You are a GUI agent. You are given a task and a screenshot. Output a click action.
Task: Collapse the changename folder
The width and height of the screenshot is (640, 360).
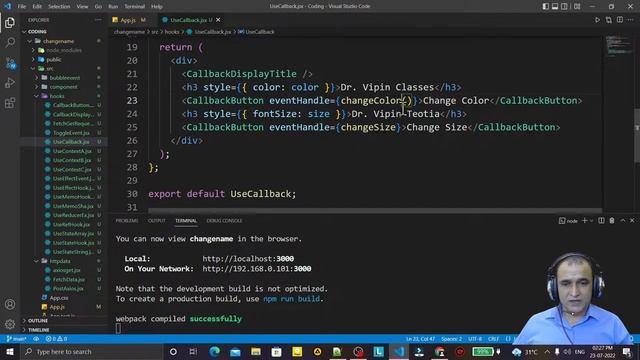point(58,41)
